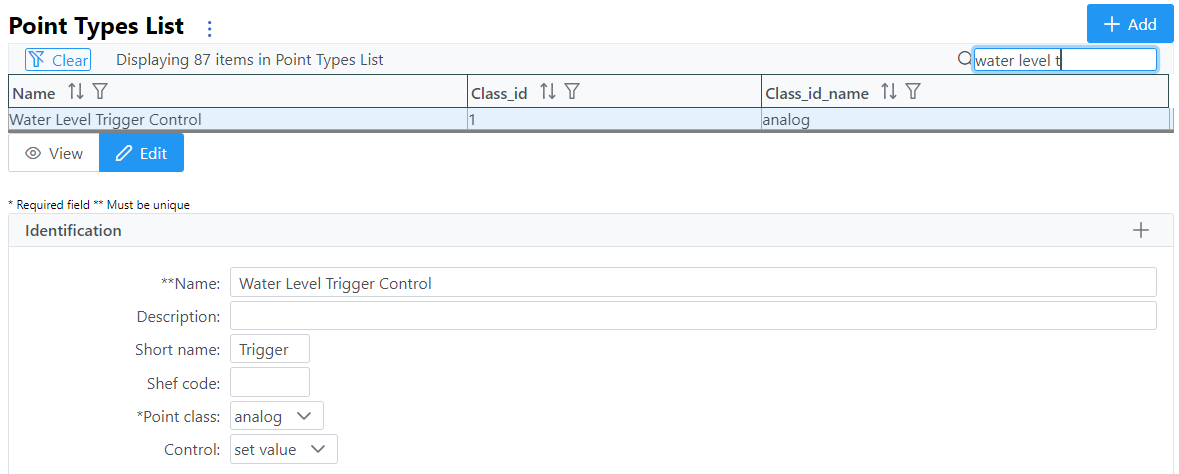Open the Control set value dropdown

(x=283, y=450)
